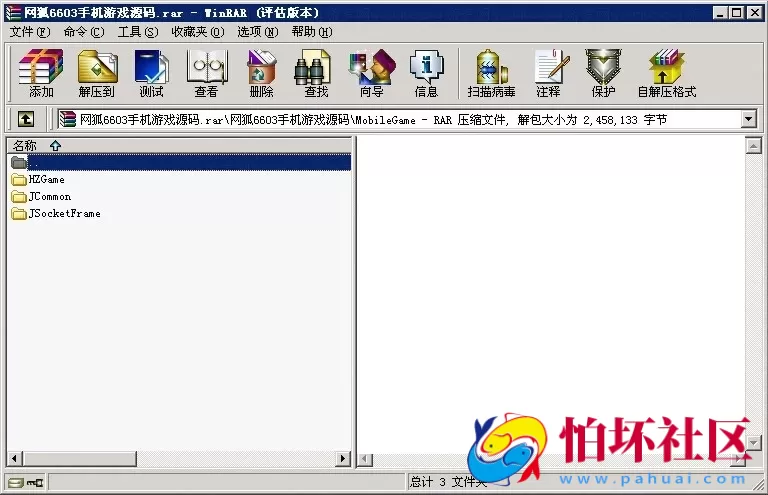Start 扫描病毒 (Virus Scan) tool
This screenshot has width=768, height=495.
click(x=491, y=74)
